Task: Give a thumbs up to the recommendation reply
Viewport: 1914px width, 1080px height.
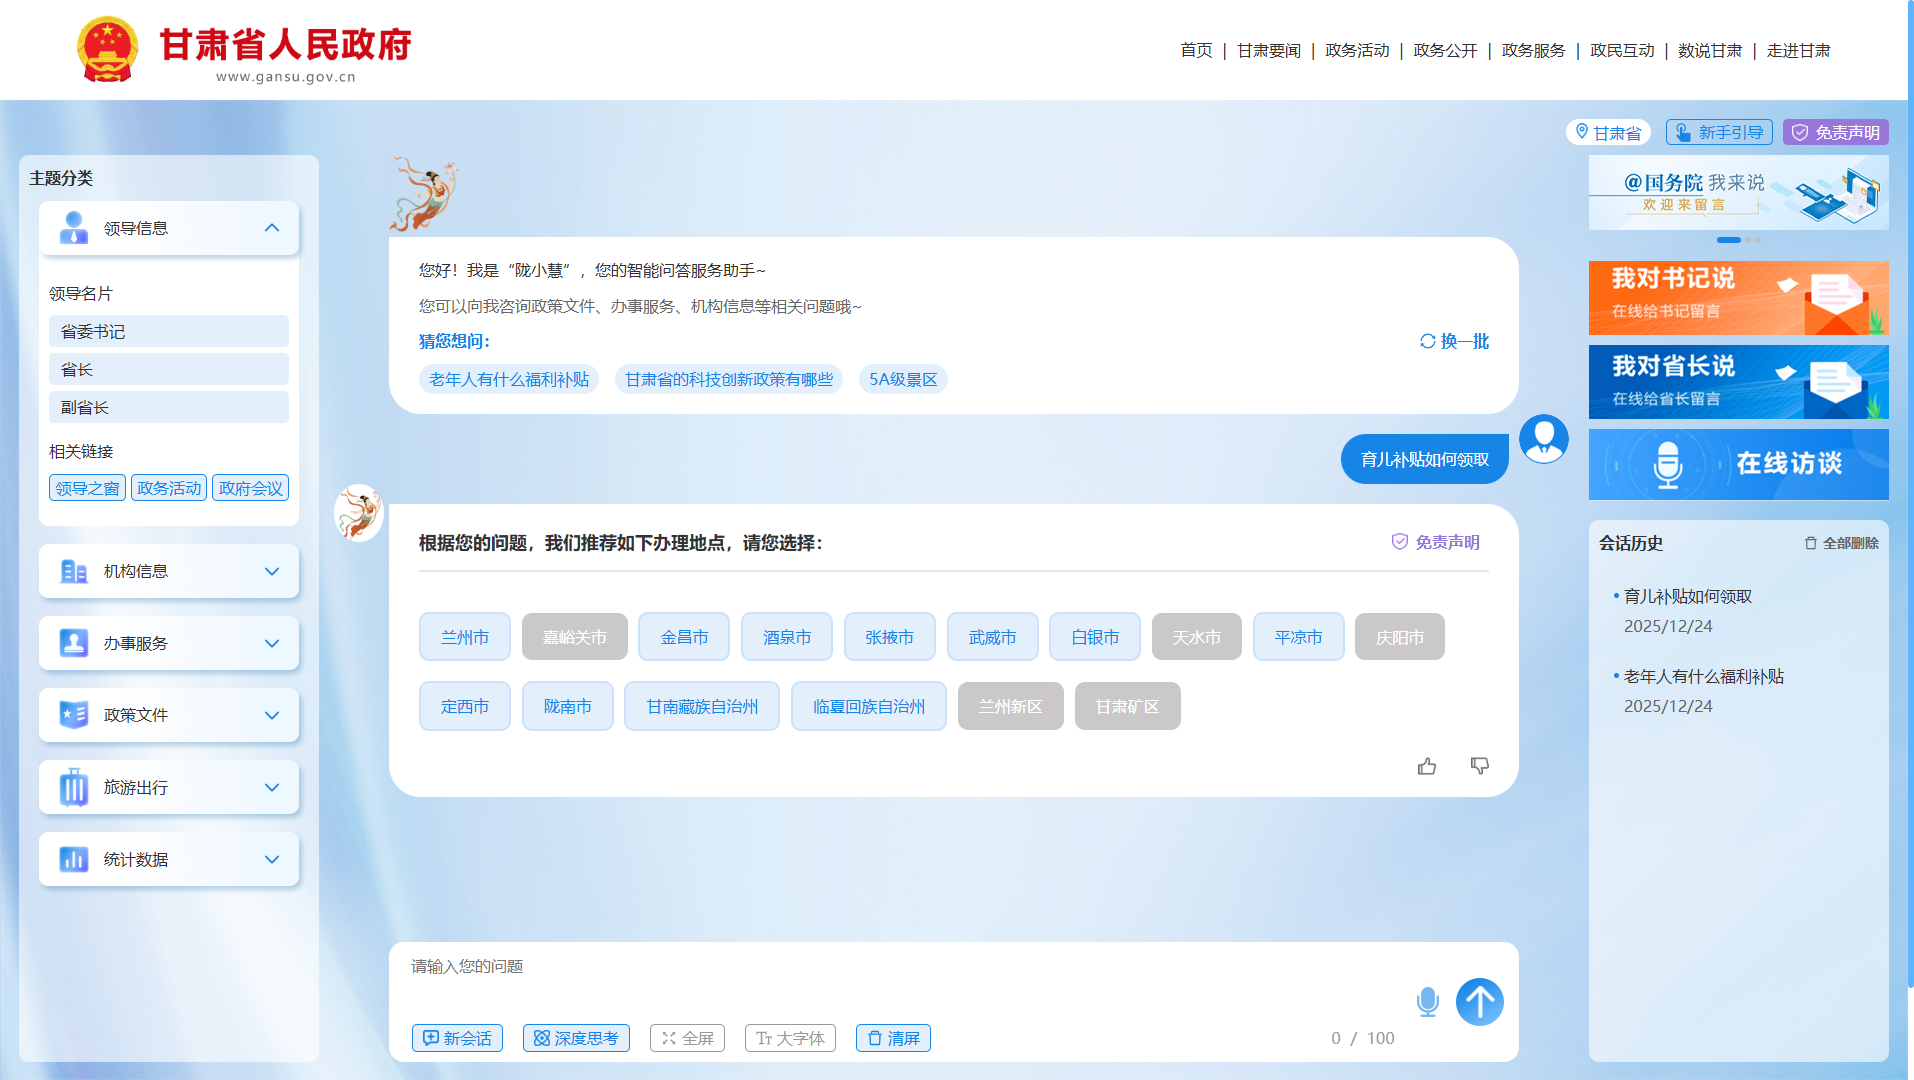Action: (1427, 766)
